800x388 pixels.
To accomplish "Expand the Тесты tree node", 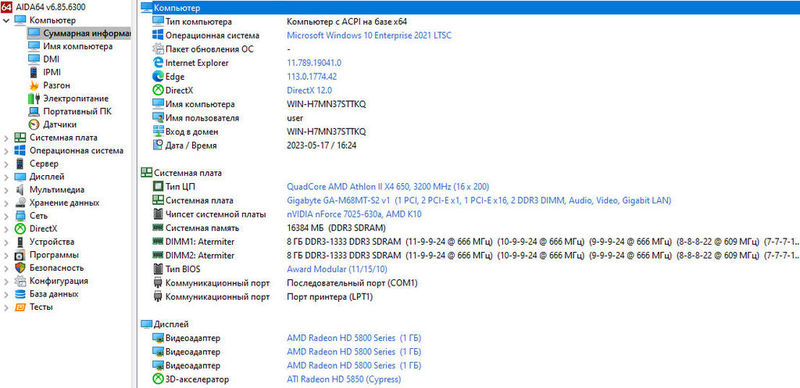I will coord(6,307).
